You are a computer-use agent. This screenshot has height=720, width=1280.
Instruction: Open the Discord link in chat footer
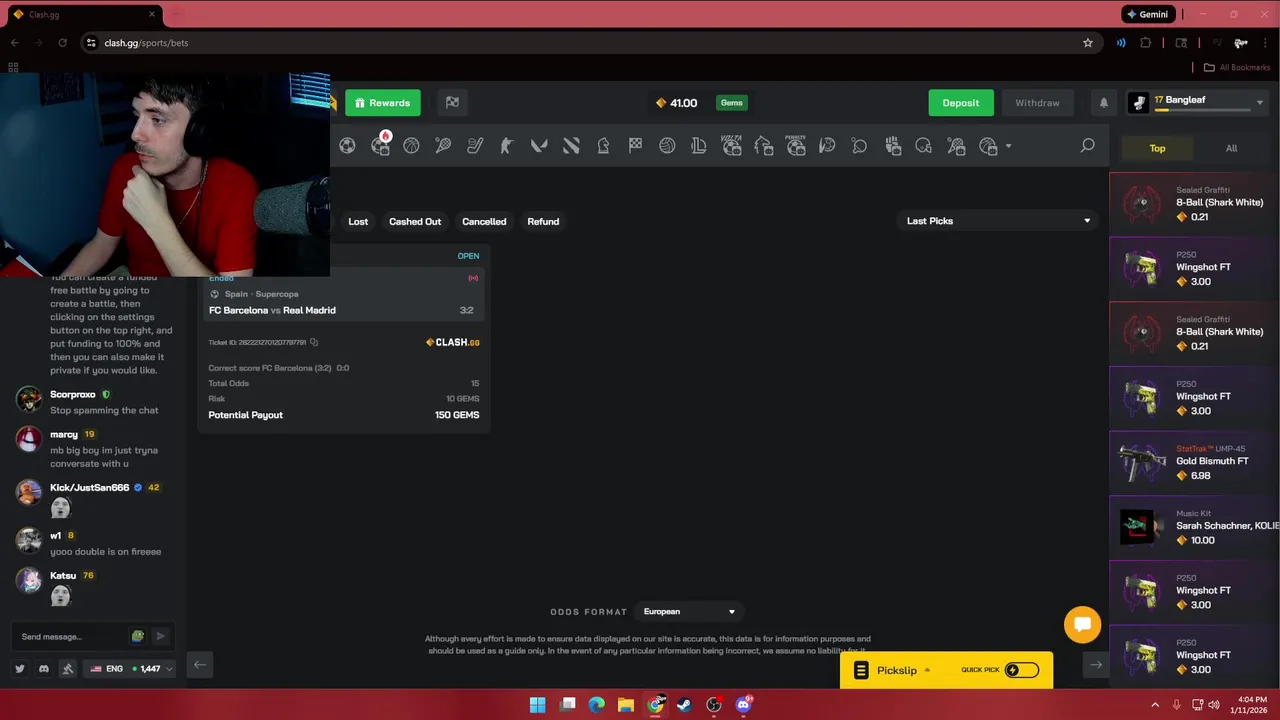(44, 669)
